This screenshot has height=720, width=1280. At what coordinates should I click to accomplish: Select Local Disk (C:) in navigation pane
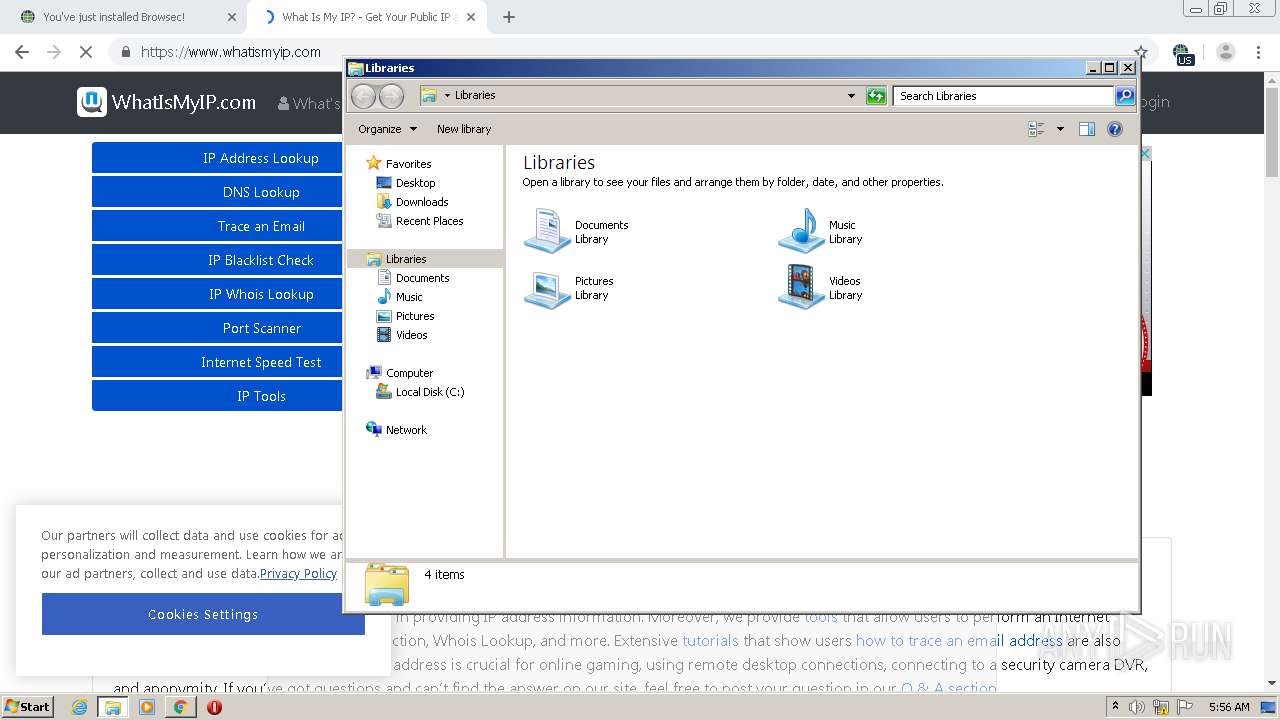[x=429, y=392]
